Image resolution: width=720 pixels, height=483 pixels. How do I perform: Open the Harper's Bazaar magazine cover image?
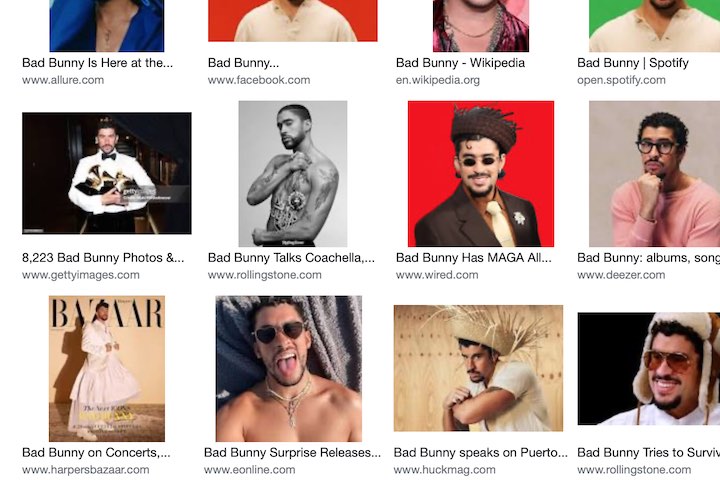tap(107, 368)
